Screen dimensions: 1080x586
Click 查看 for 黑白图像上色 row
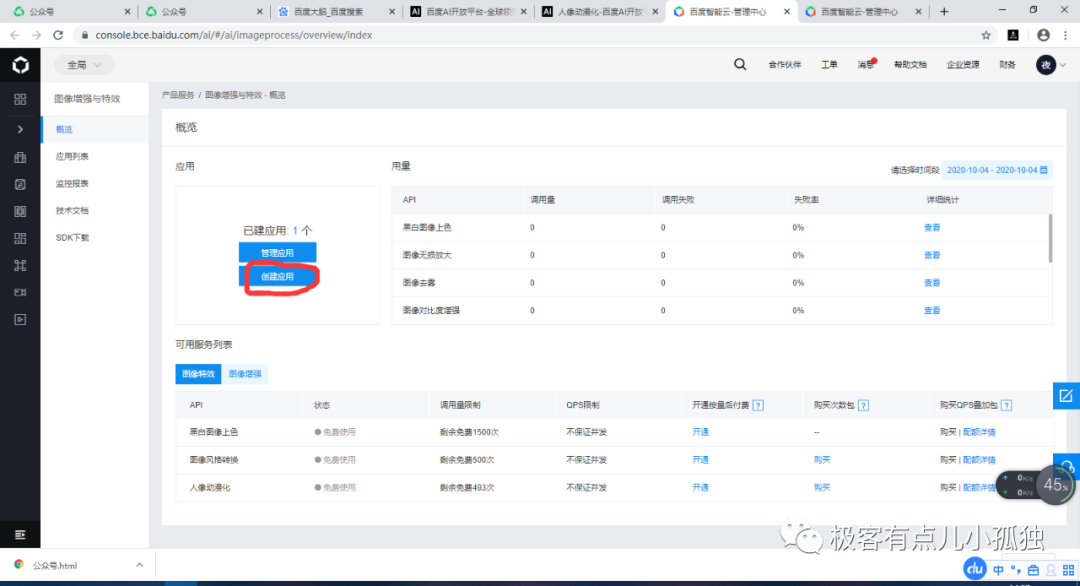click(x=932, y=227)
